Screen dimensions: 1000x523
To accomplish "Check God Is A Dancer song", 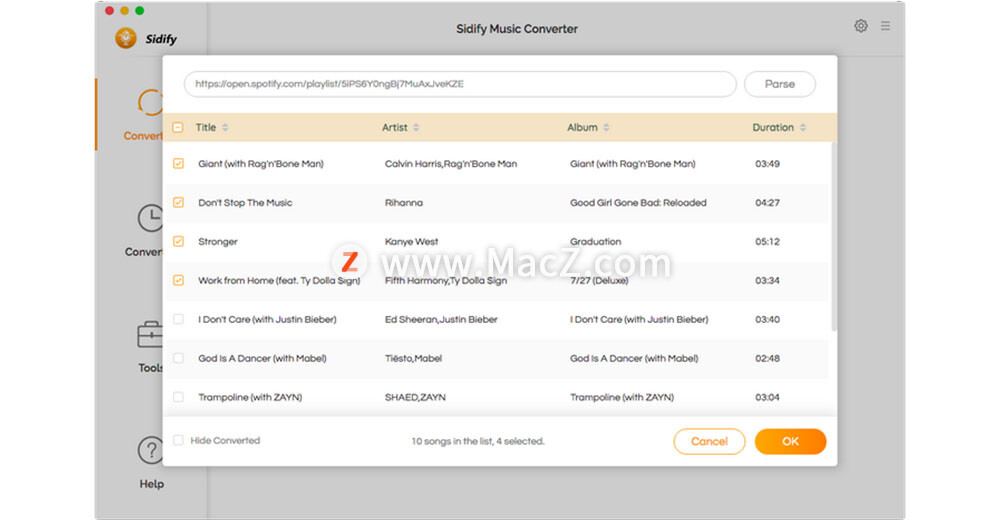I will click(x=178, y=358).
